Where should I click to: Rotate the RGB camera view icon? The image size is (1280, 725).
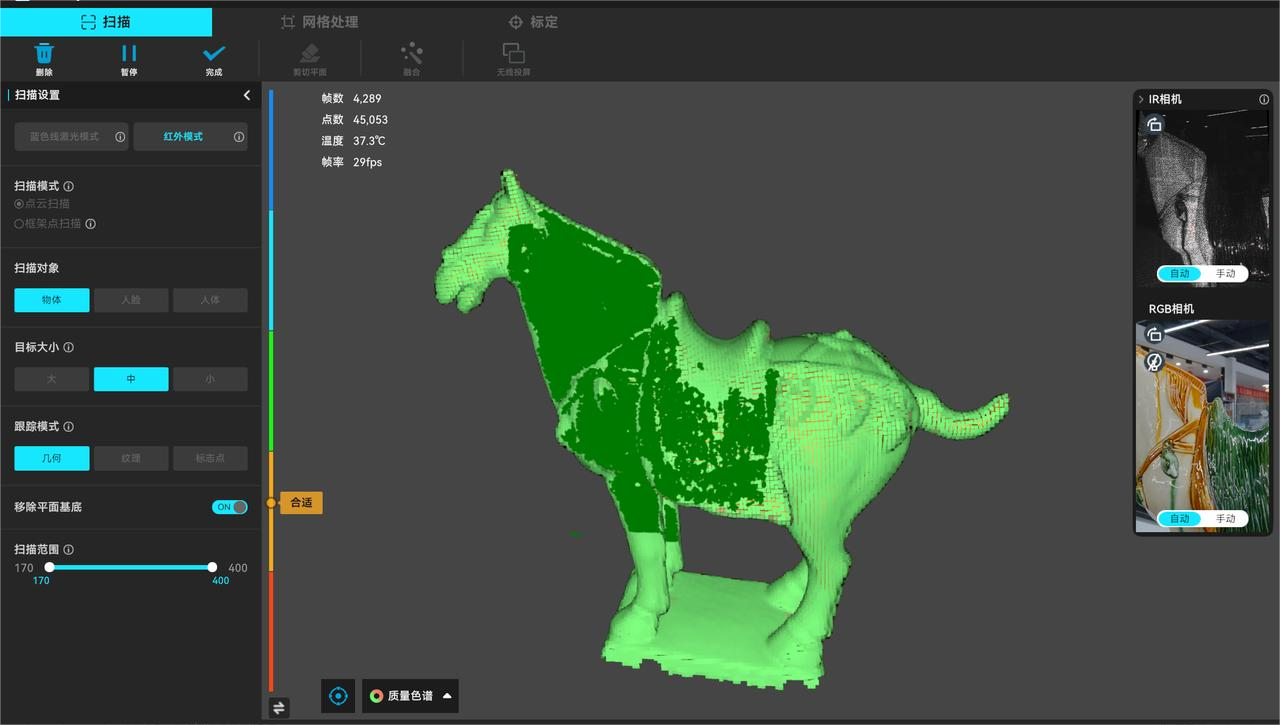tap(1154, 334)
